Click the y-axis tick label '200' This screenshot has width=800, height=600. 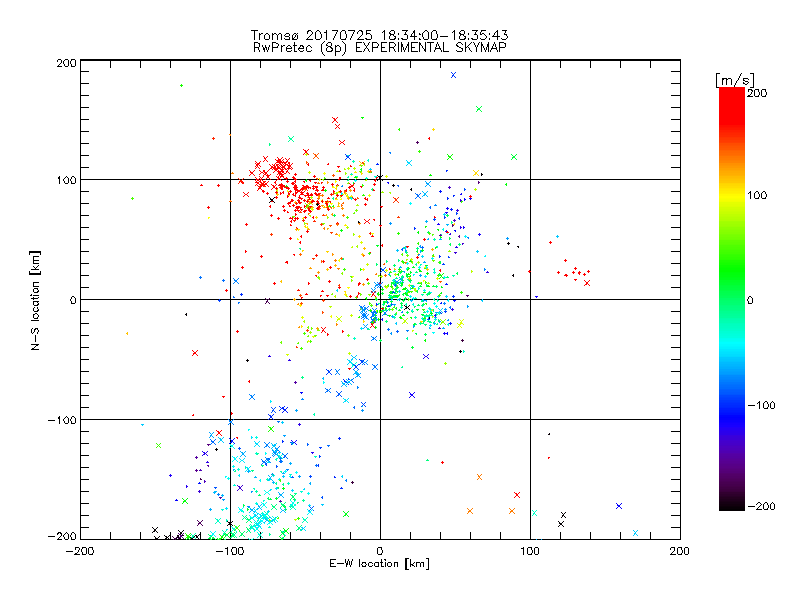click(x=66, y=63)
